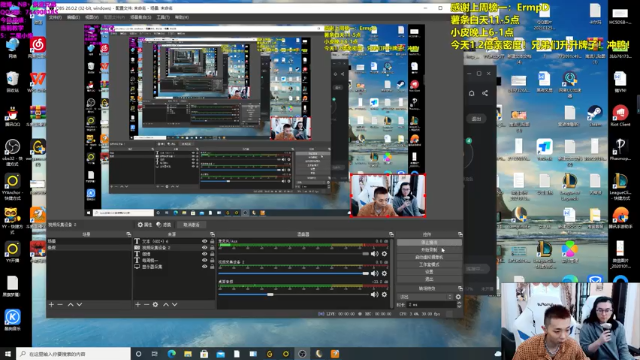
Task: Open gear settings for 麦克风/Aux channel
Action: [384, 254]
